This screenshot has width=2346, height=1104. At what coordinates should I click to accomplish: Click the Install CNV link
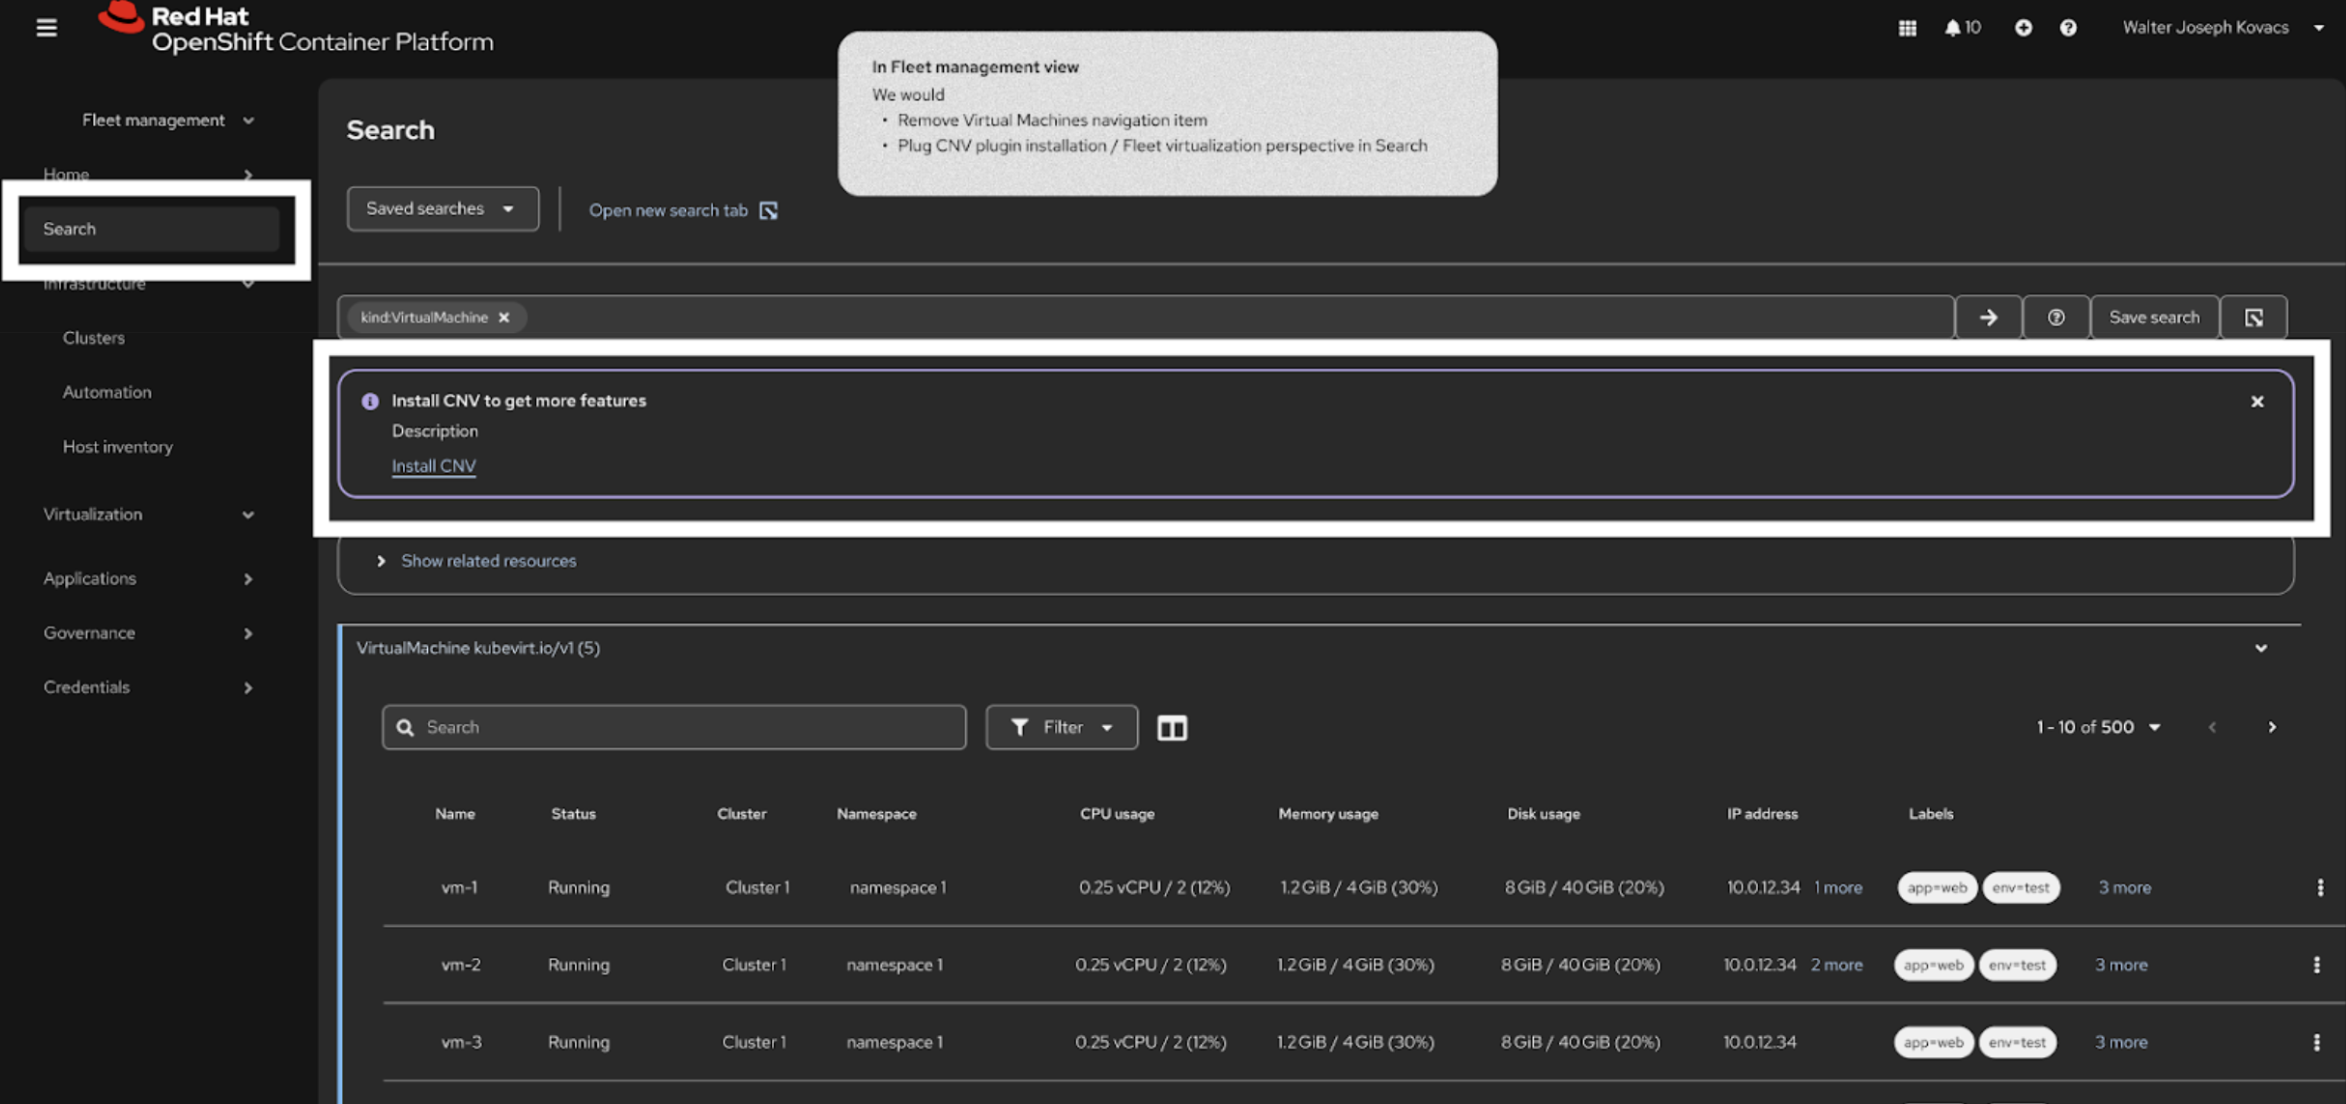pos(433,466)
